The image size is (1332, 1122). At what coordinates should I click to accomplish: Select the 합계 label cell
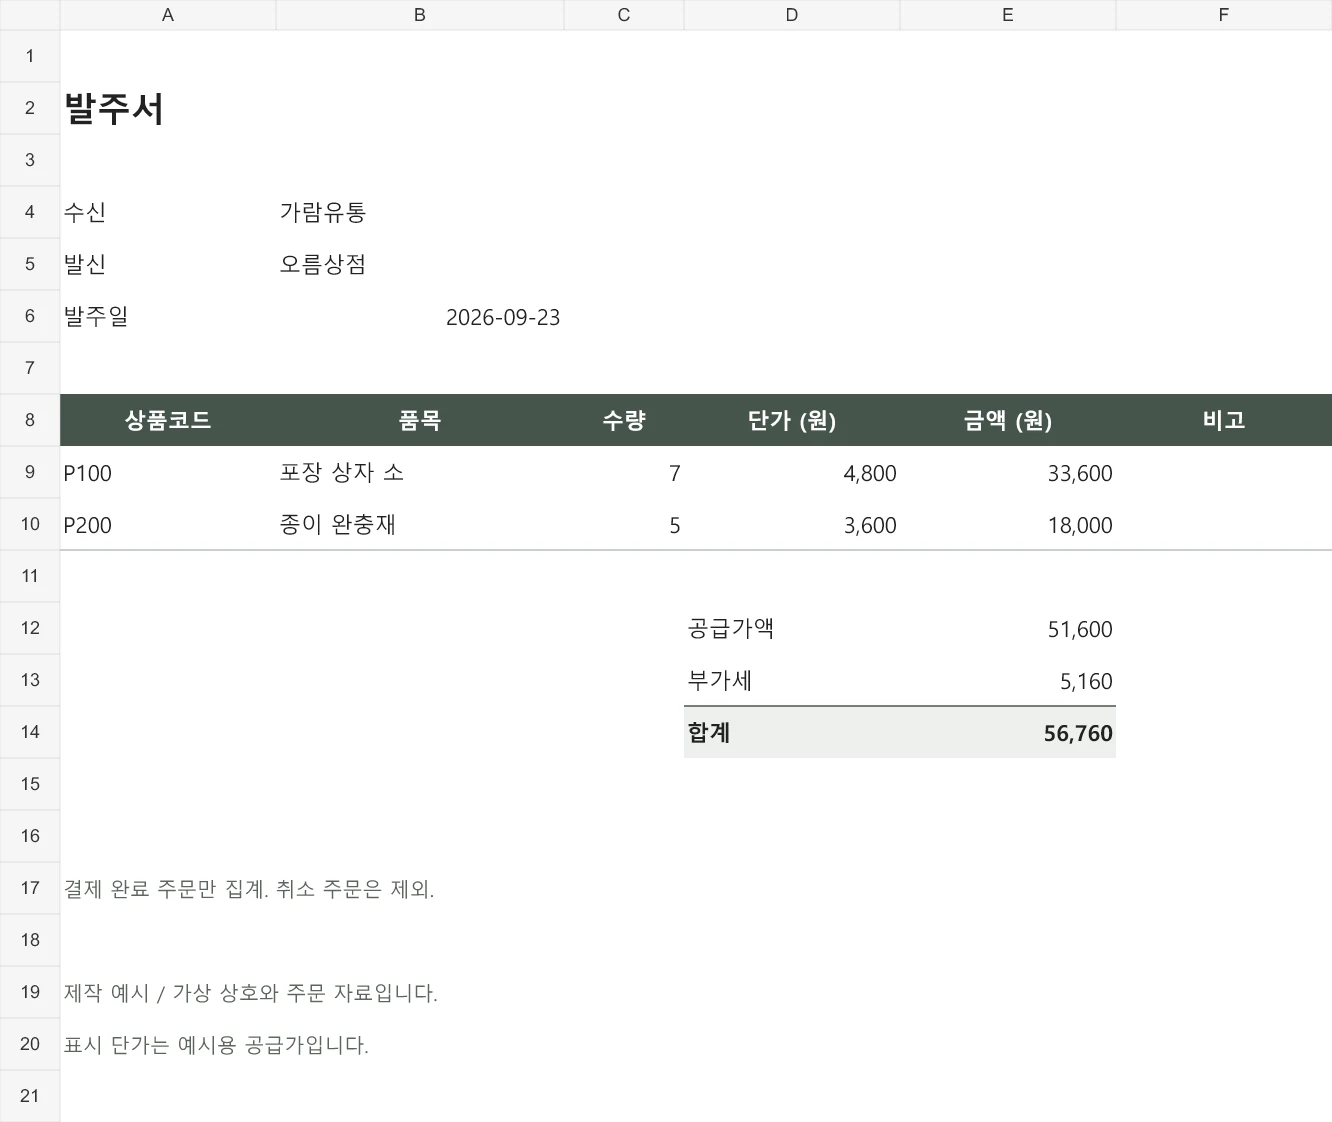pos(792,732)
